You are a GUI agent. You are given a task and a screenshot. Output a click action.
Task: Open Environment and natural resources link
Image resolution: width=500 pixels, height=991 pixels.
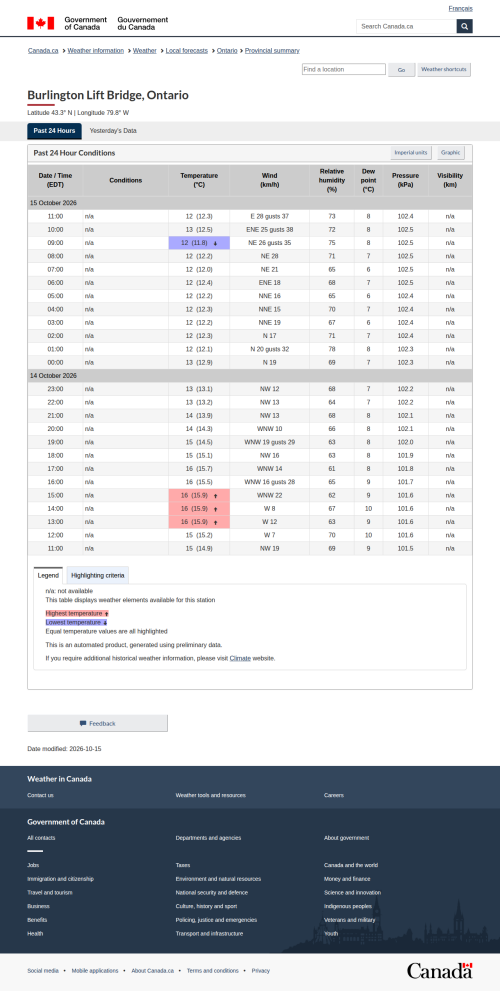218,879
